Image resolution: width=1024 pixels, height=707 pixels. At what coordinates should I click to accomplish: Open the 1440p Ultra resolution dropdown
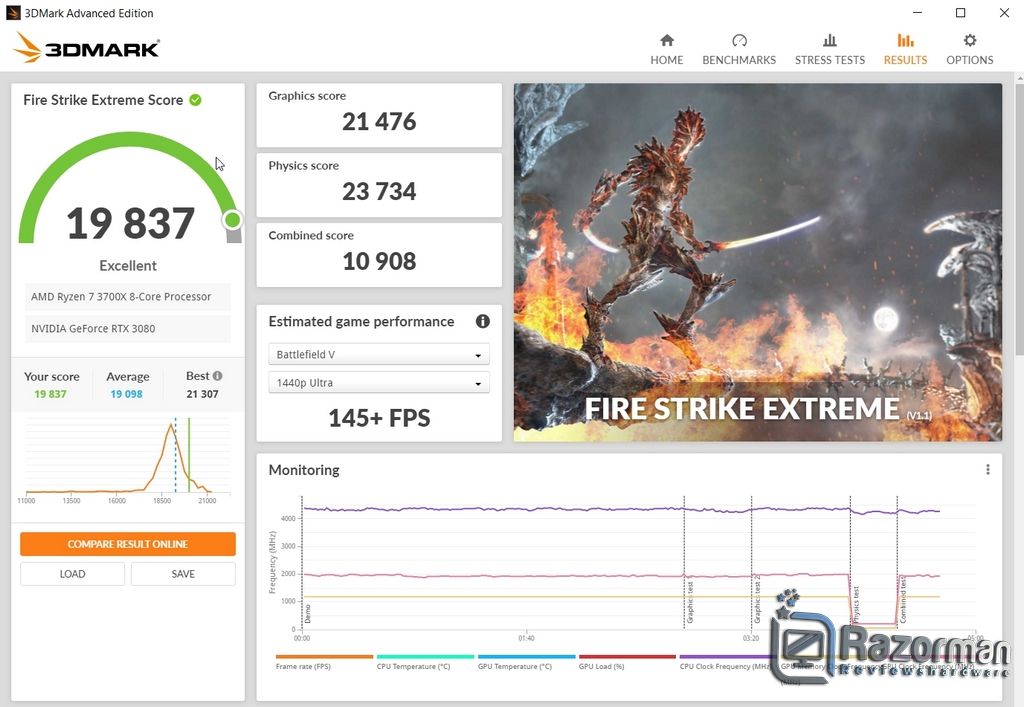[x=379, y=383]
